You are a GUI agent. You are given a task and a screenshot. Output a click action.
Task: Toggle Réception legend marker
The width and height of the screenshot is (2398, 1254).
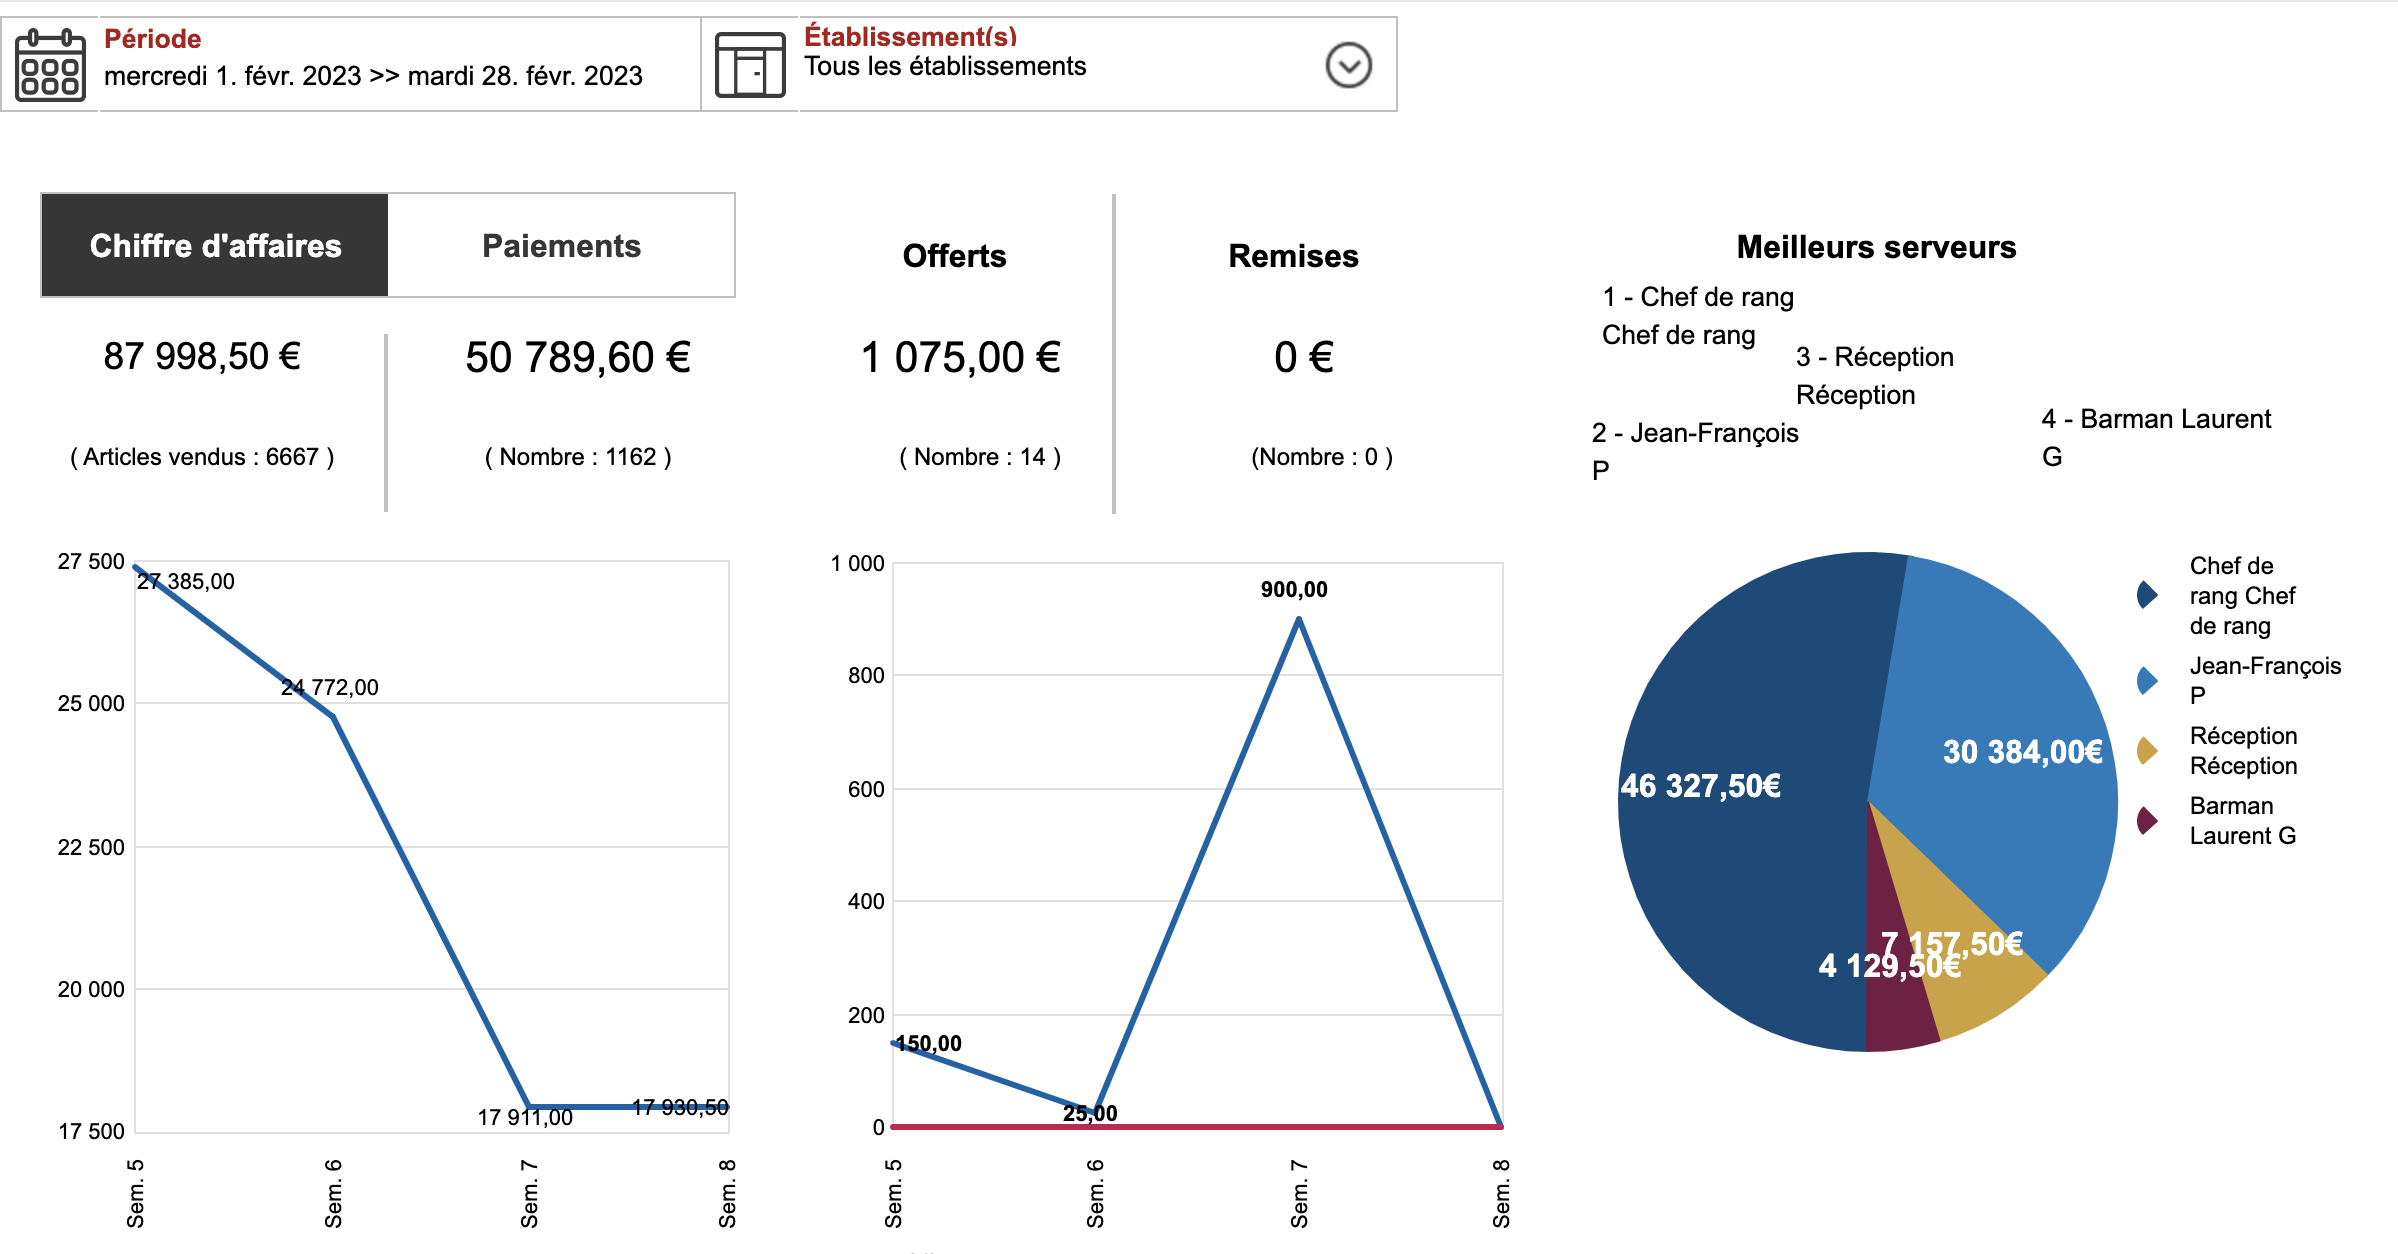(x=2147, y=750)
